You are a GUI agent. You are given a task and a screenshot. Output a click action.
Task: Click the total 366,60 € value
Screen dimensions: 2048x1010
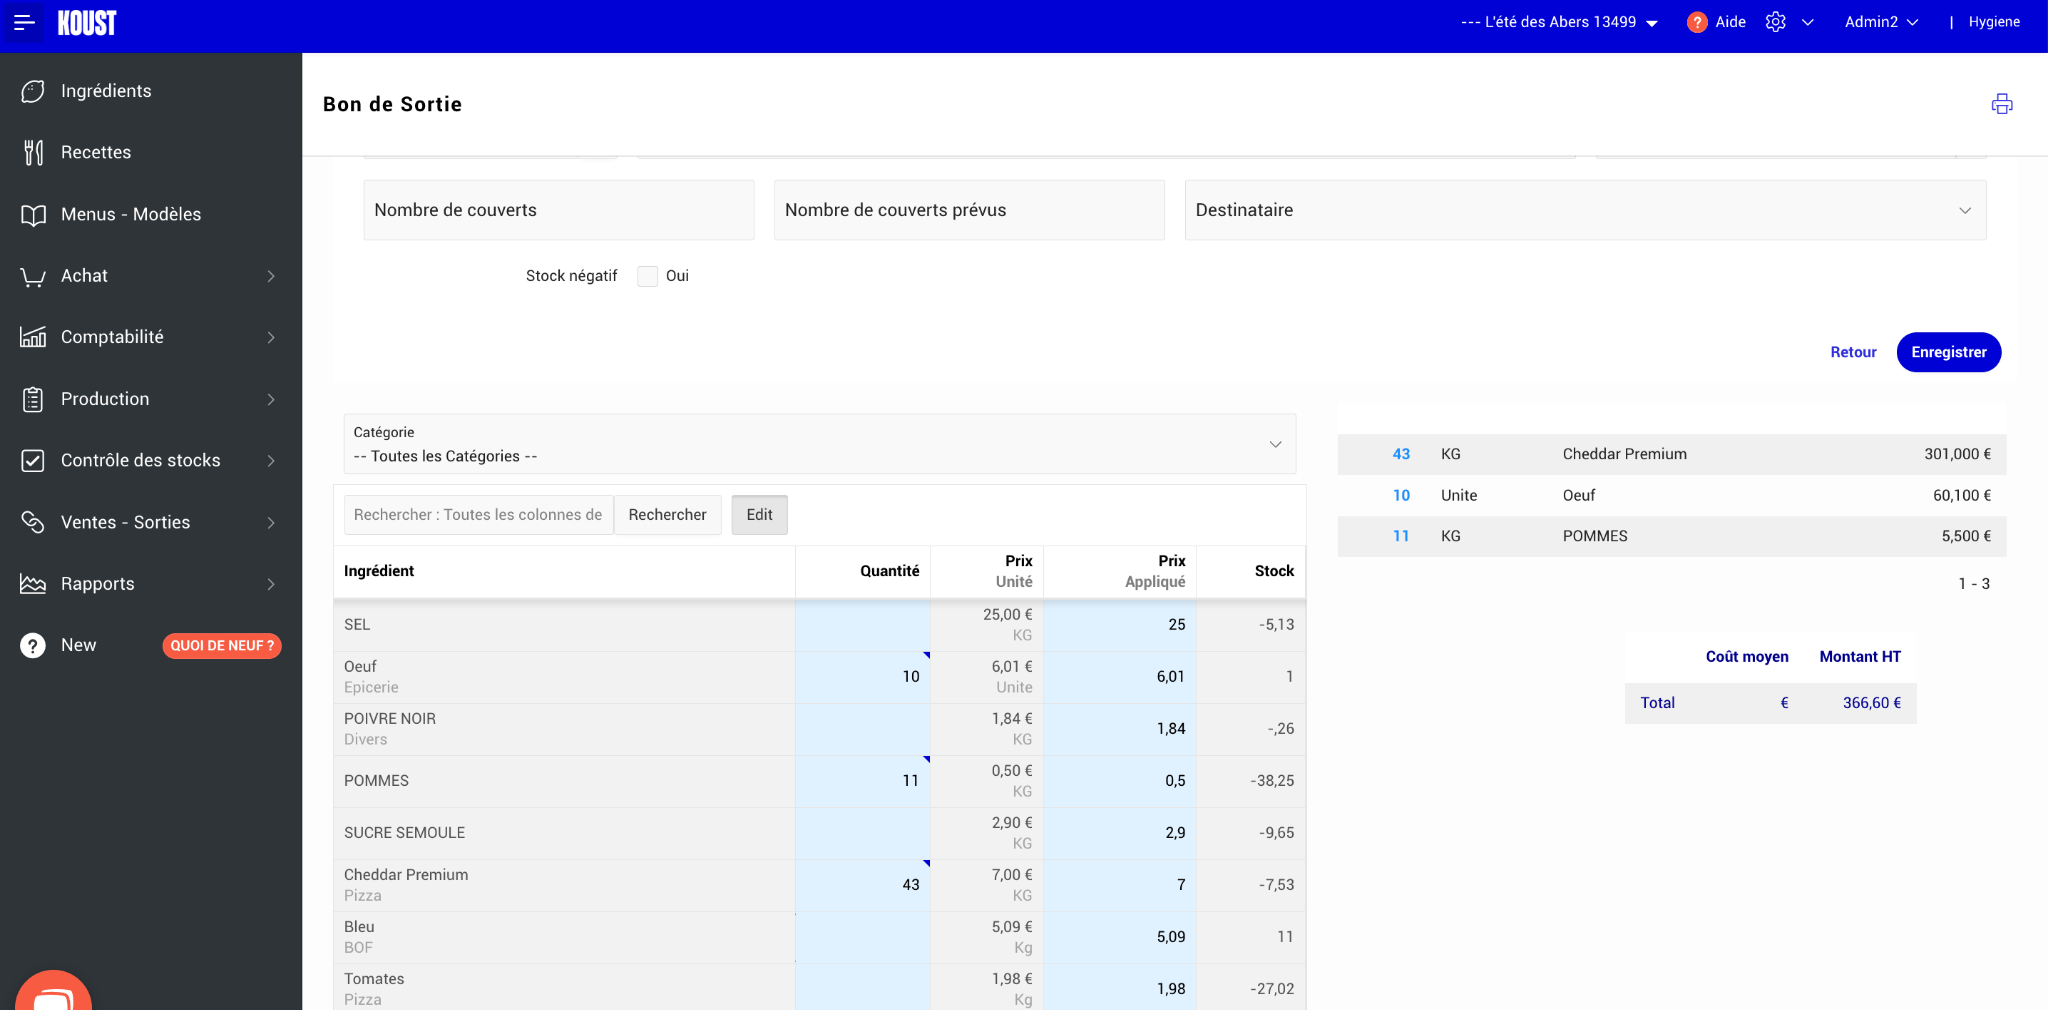(1872, 703)
